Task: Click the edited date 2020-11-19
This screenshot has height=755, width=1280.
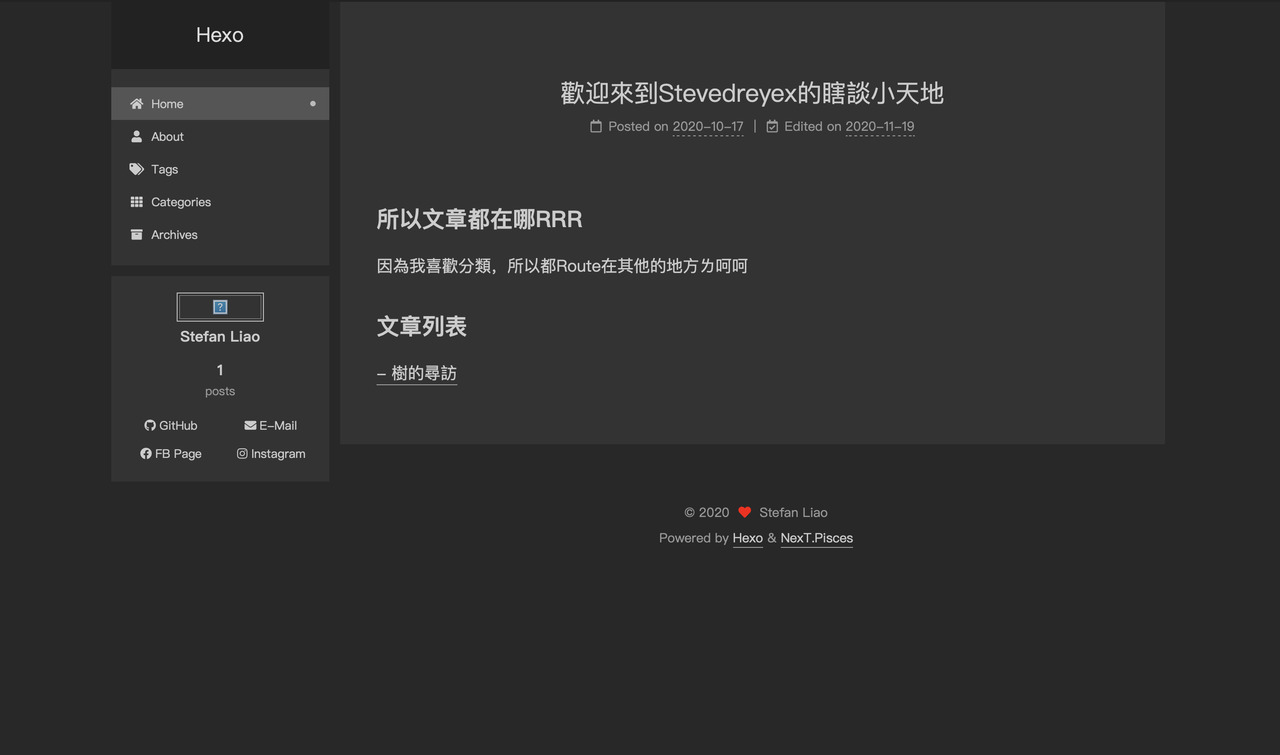Action: pos(880,126)
